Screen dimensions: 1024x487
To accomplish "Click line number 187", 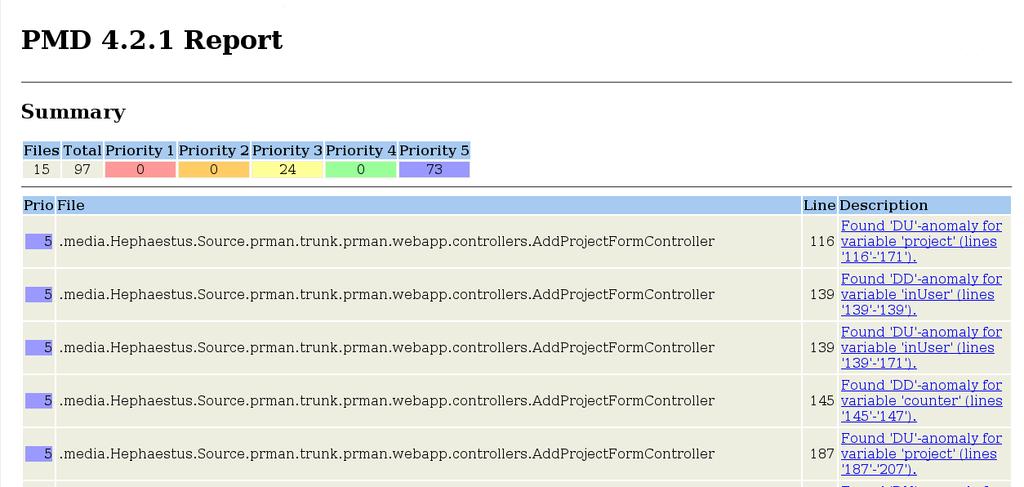I will pos(822,454).
